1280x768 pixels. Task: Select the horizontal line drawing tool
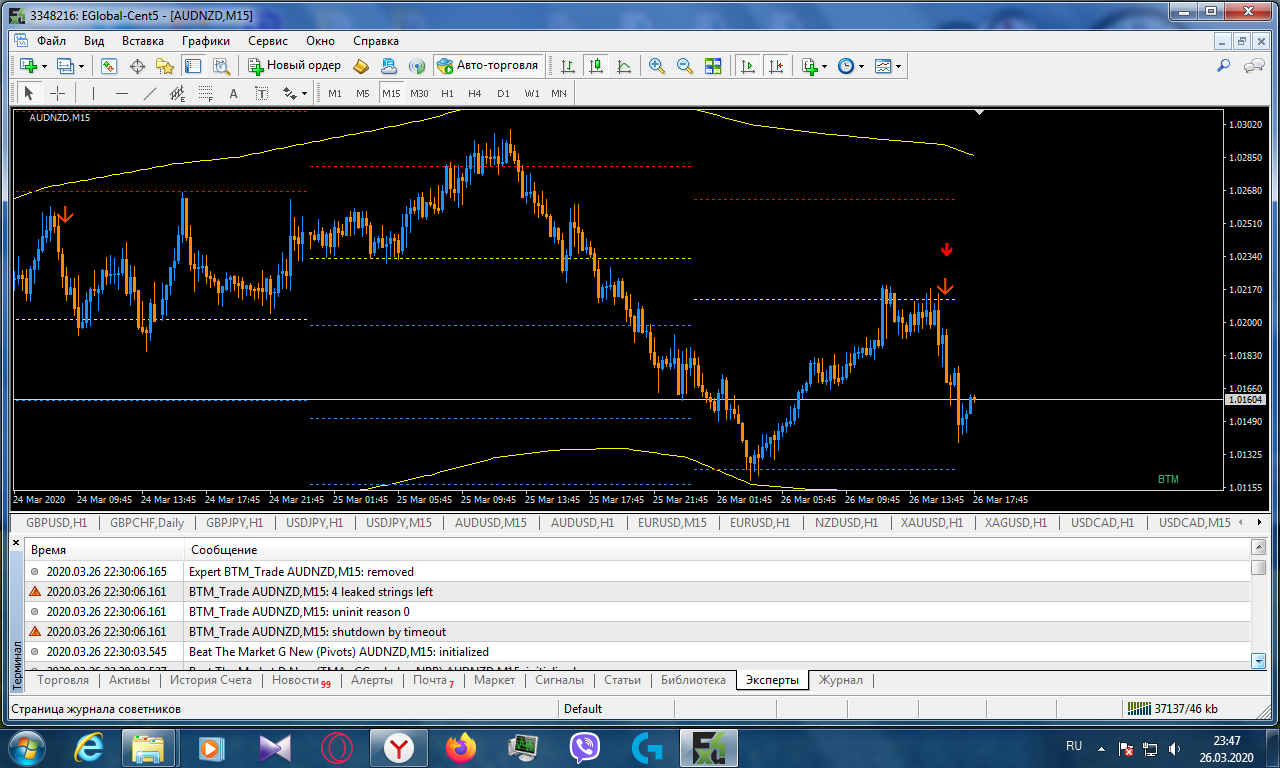[121, 93]
